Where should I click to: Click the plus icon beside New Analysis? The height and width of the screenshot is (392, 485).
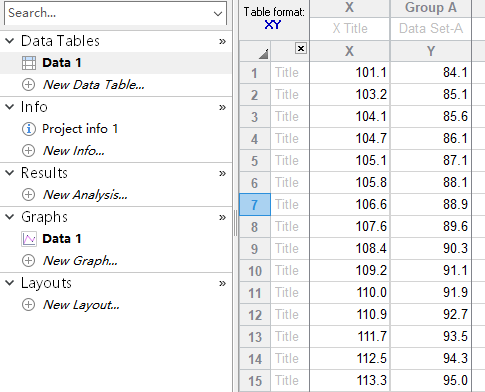pos(28,195)
